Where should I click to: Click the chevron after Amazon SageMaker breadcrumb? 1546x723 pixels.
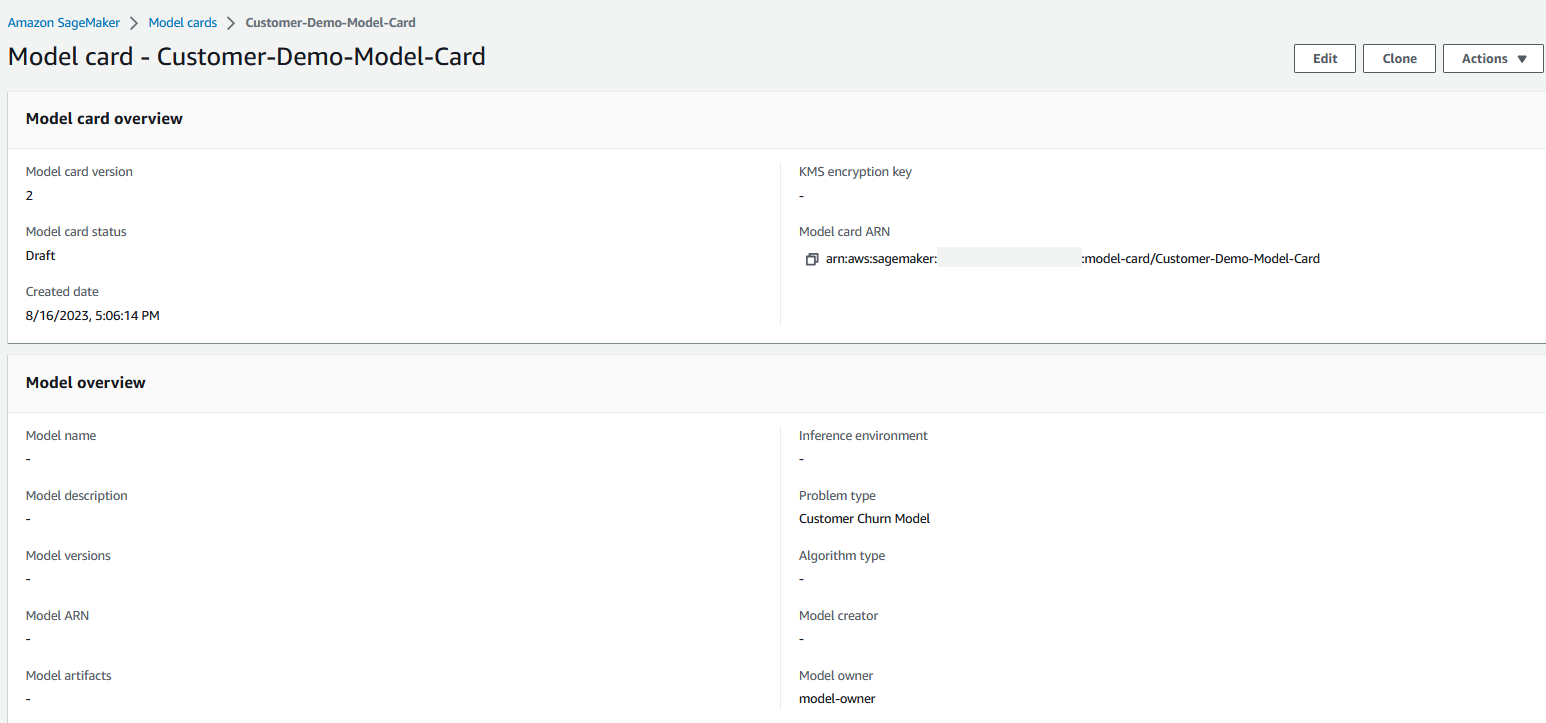[x=133, y=22]
